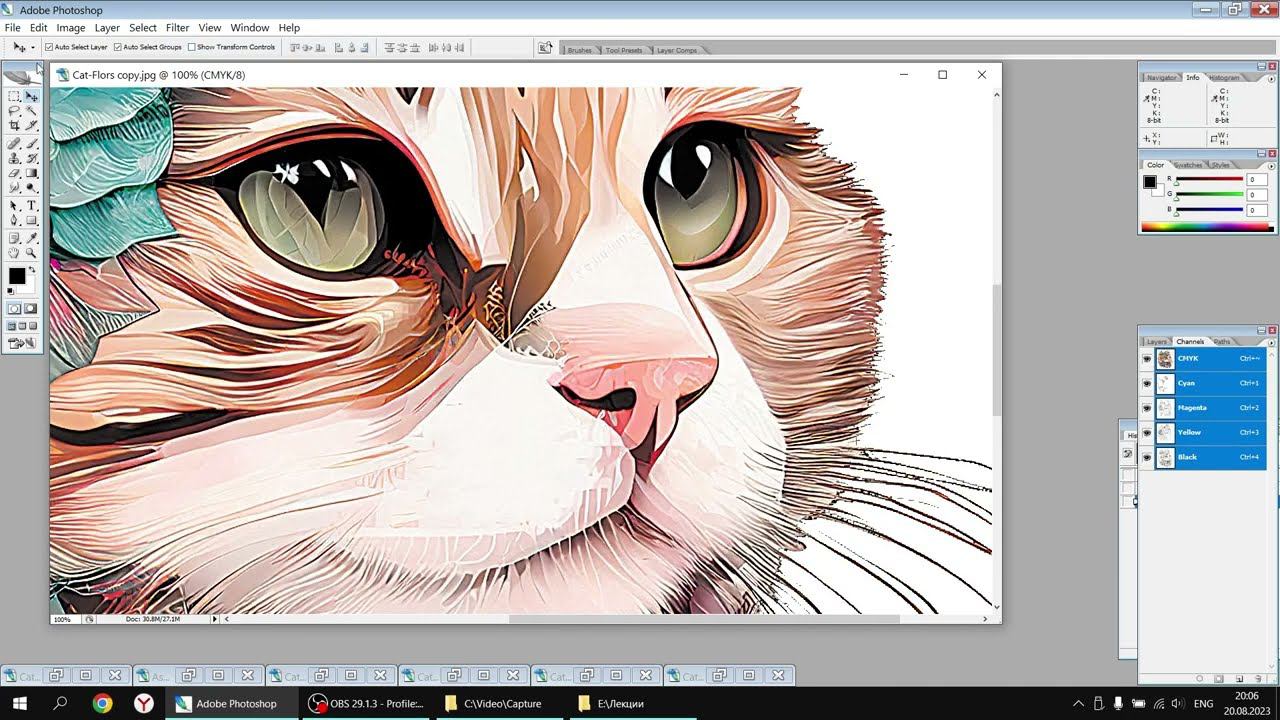Viewport: 1280px width, 720px height.
Task: Open Google Chrome from the taskbar
Action: click(102, 703)
